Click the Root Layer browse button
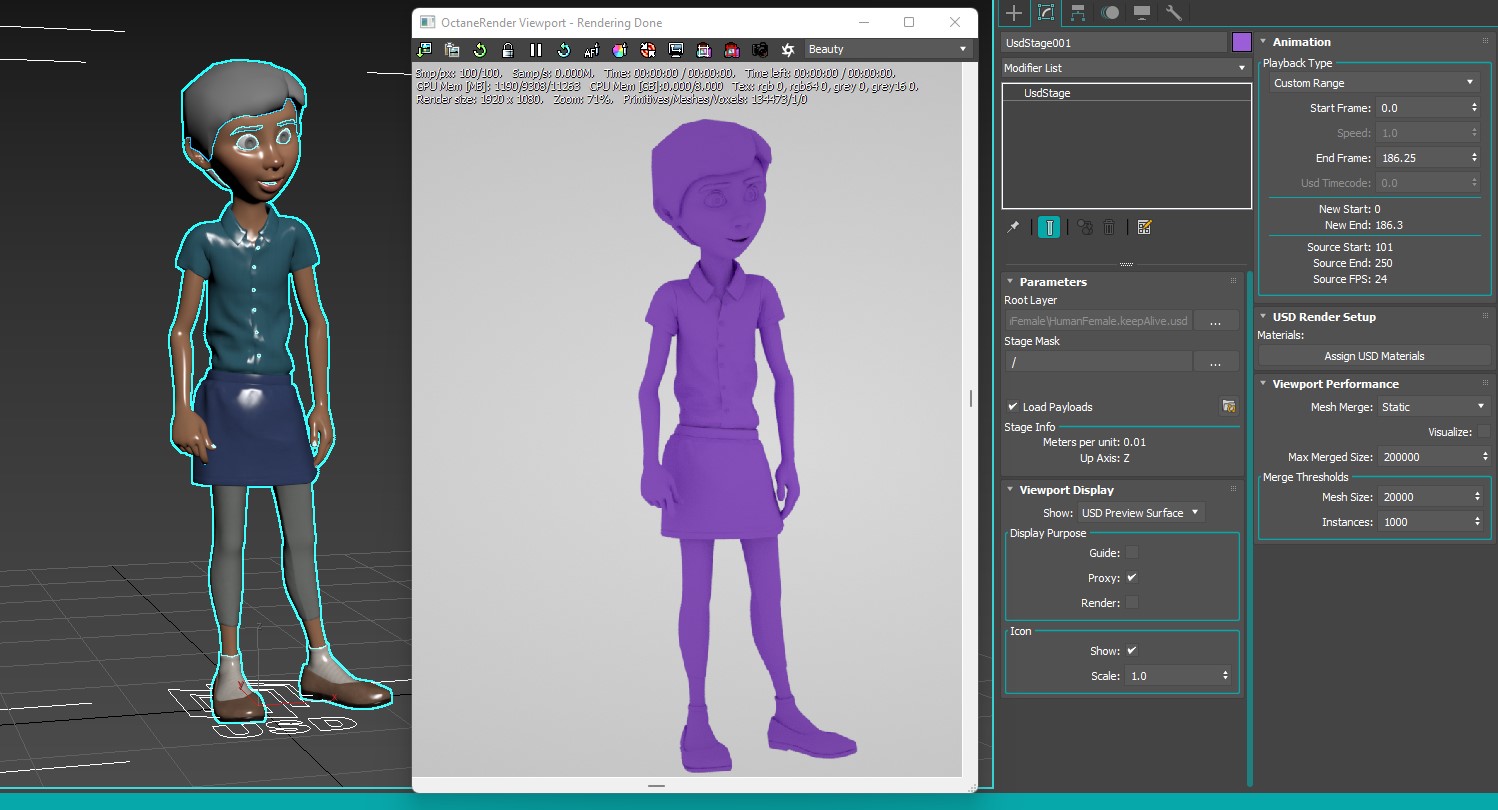Viewport: 1498px width, 810px height. pyautogui.click(x=1215, y=322)
